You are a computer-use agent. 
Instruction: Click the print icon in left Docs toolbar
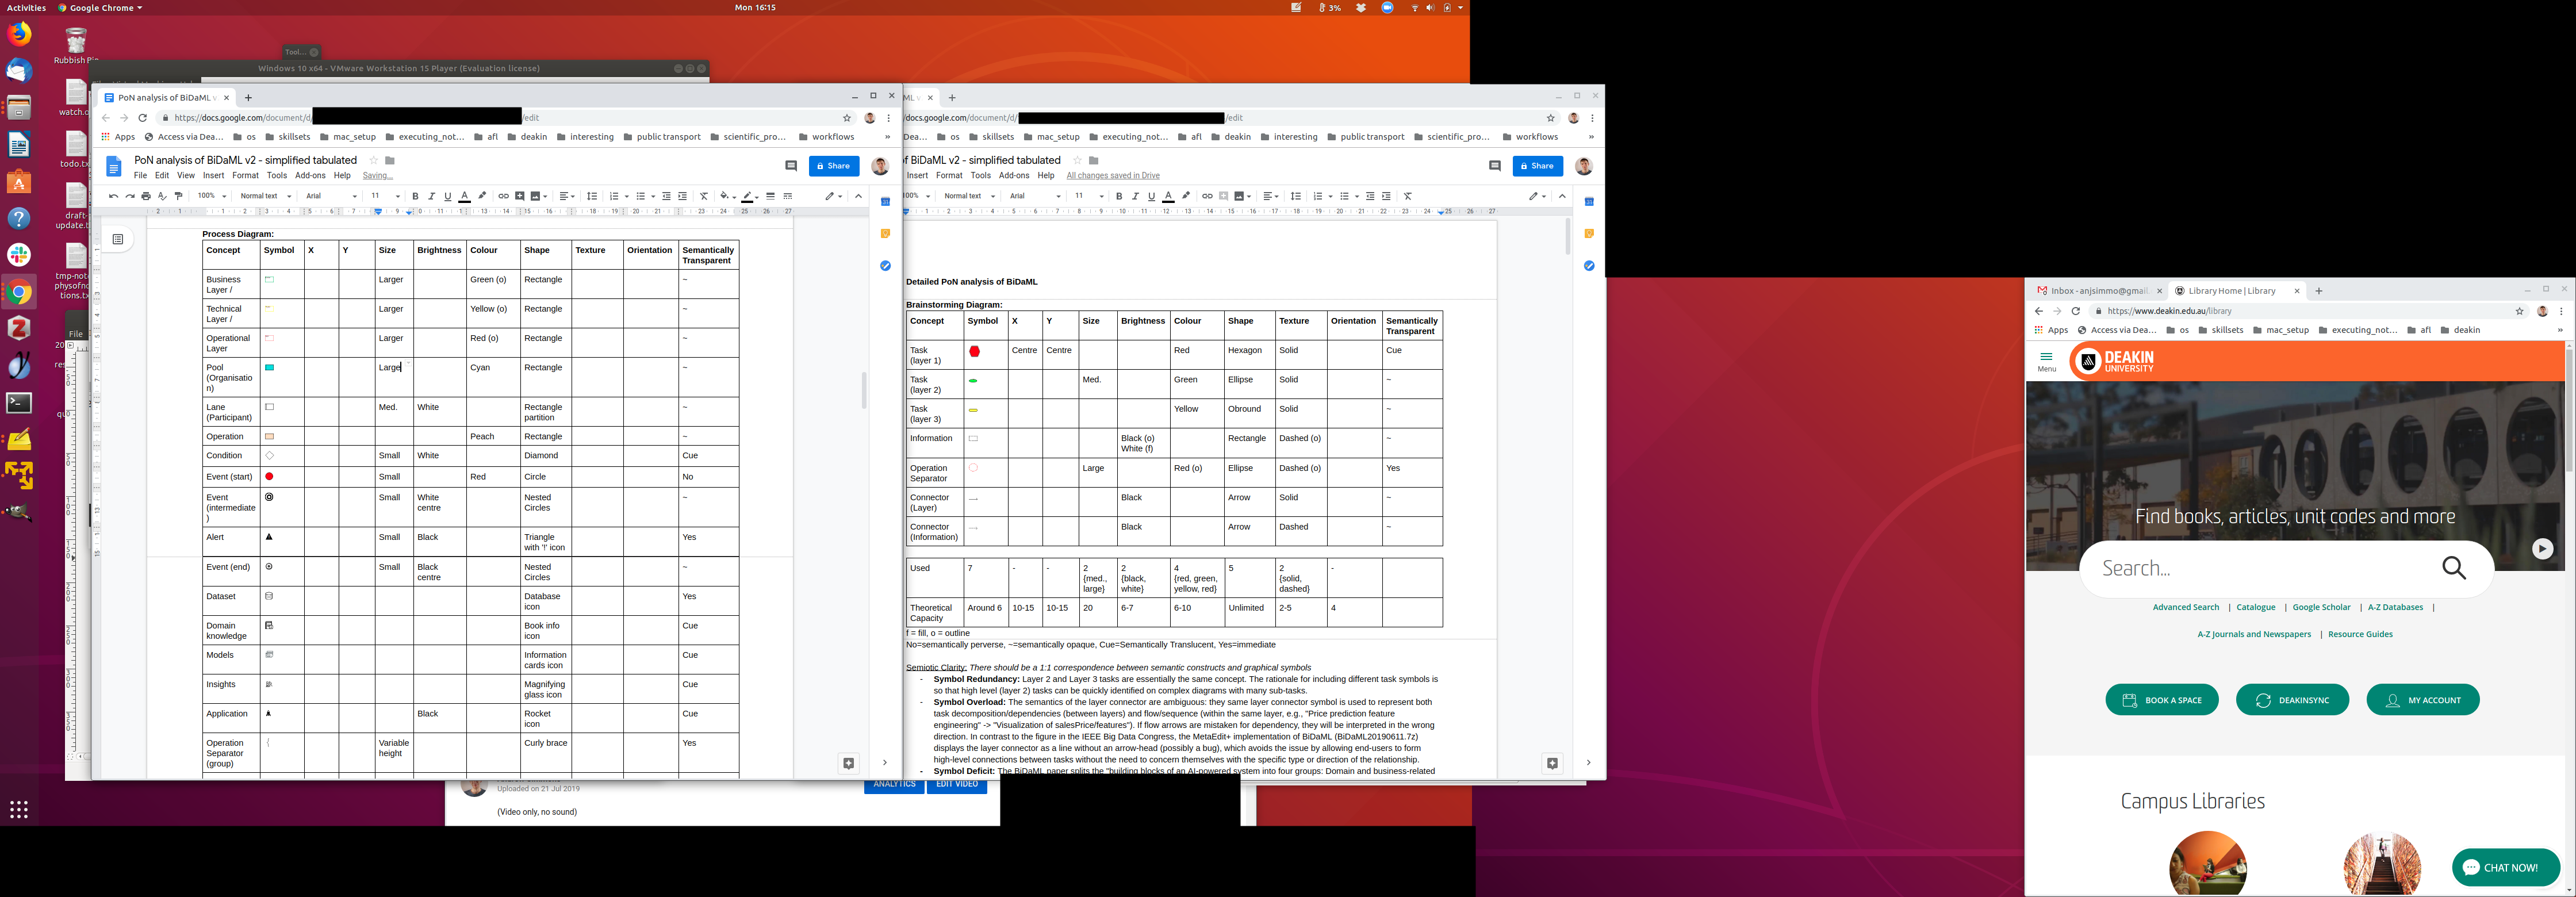tap(146, 196)
